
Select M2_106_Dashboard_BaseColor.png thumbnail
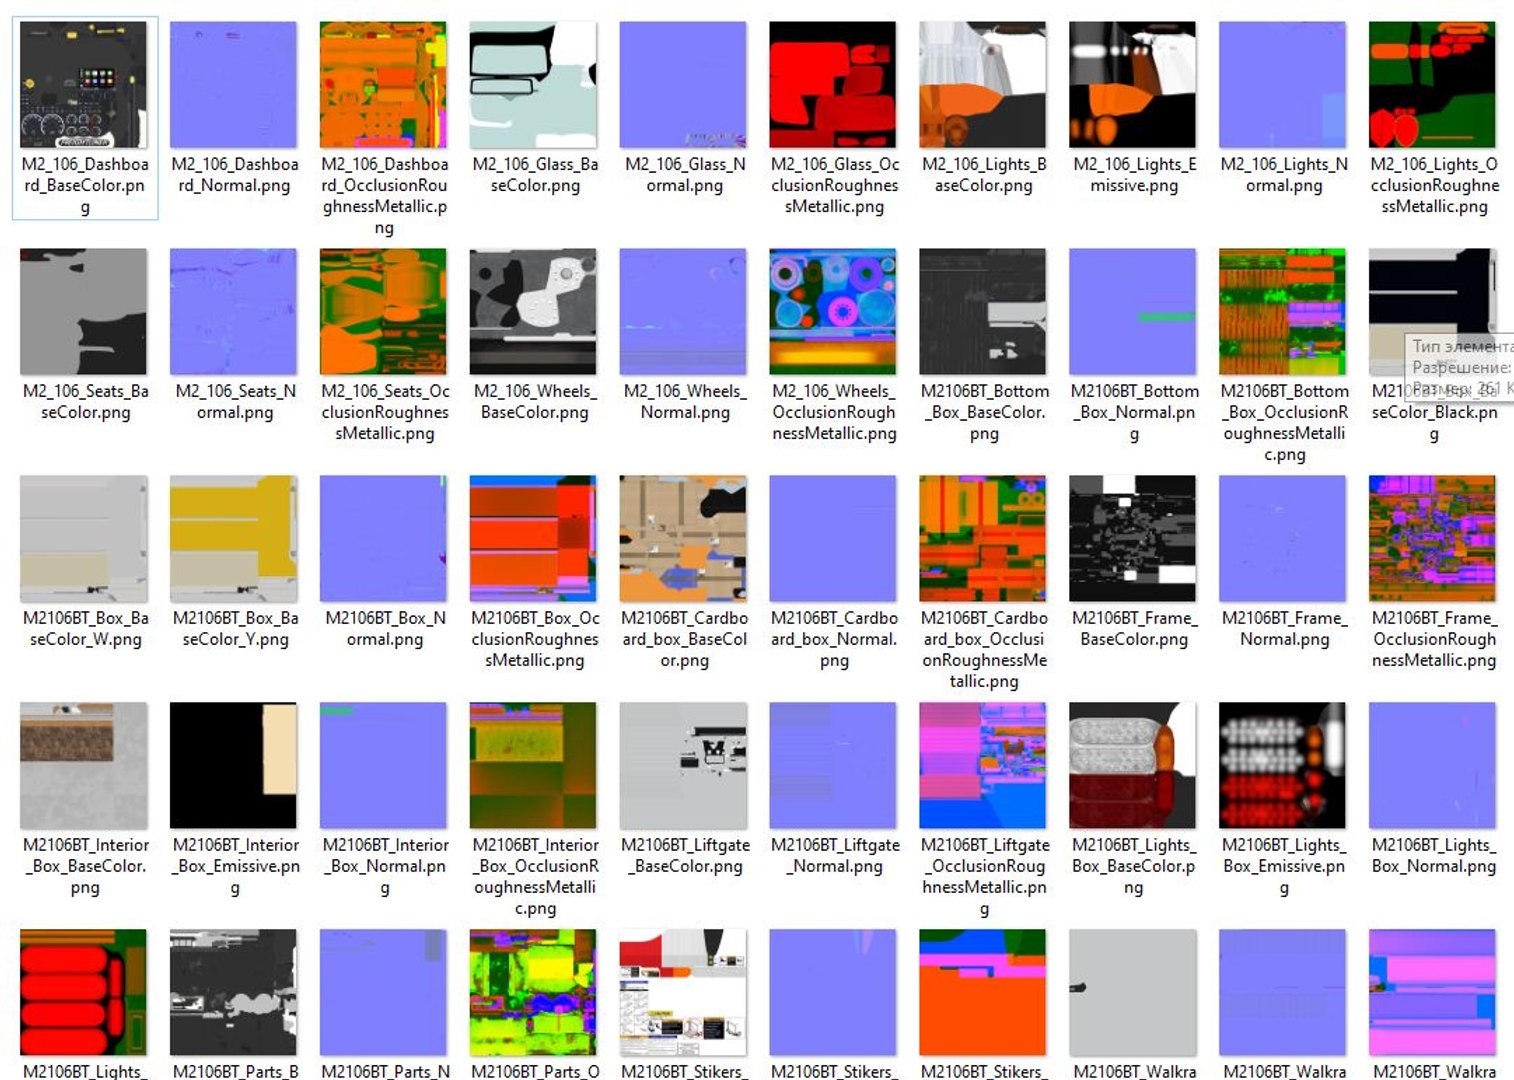(84, 85)
